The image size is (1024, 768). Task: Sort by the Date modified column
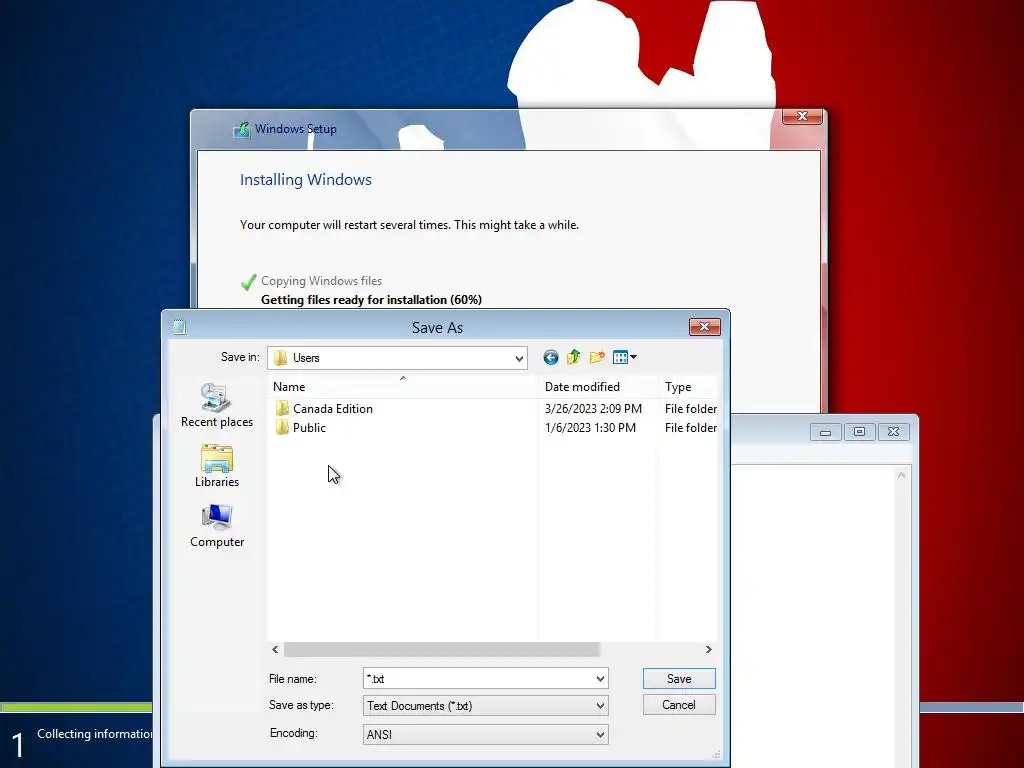click(598, 387)
